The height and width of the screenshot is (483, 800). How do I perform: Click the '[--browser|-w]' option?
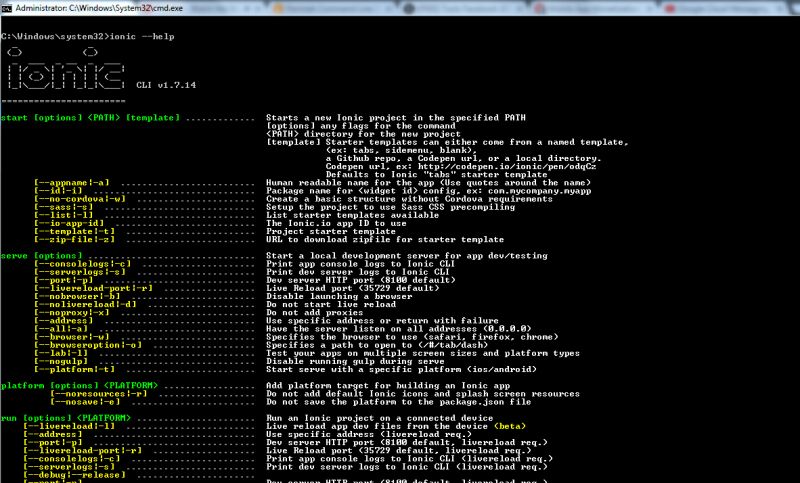72,337
